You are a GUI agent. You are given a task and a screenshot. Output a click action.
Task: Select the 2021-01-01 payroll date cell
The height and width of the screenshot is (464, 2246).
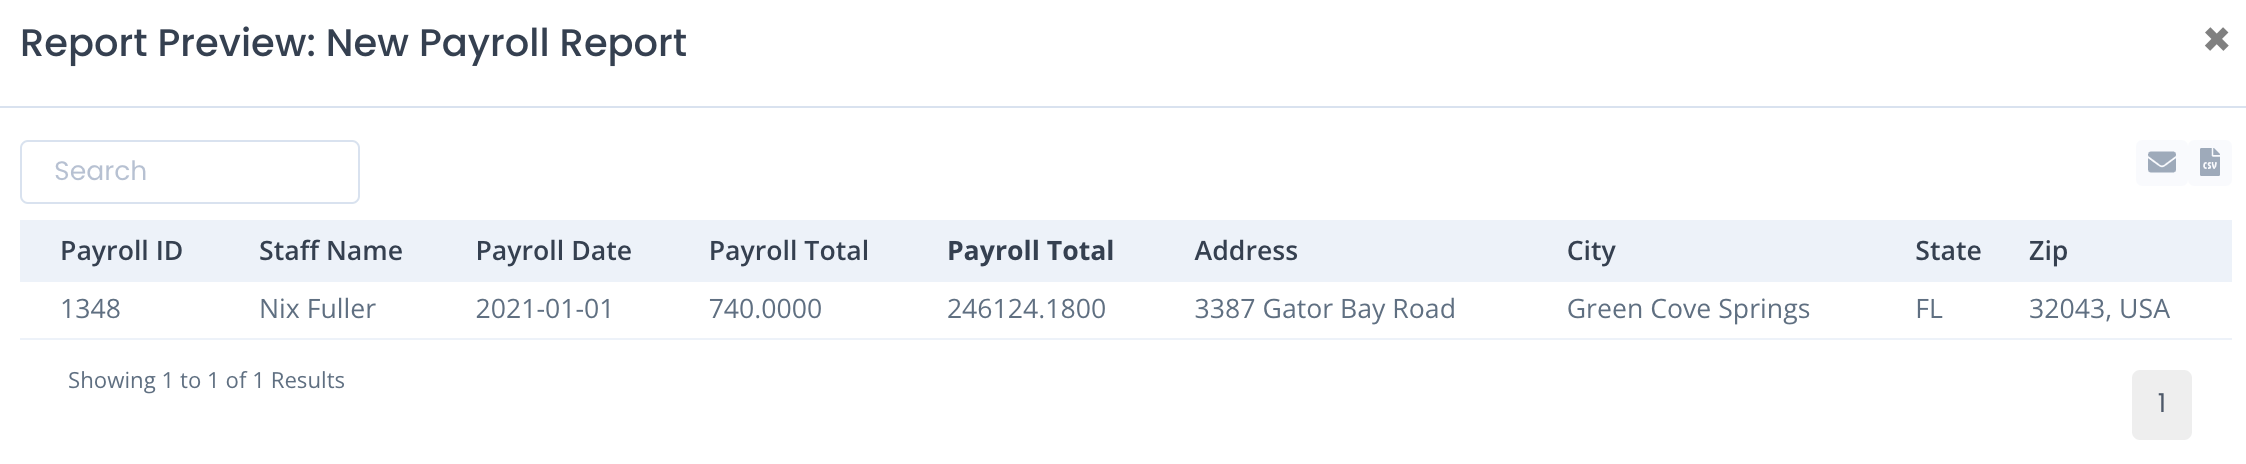point(544,309)
